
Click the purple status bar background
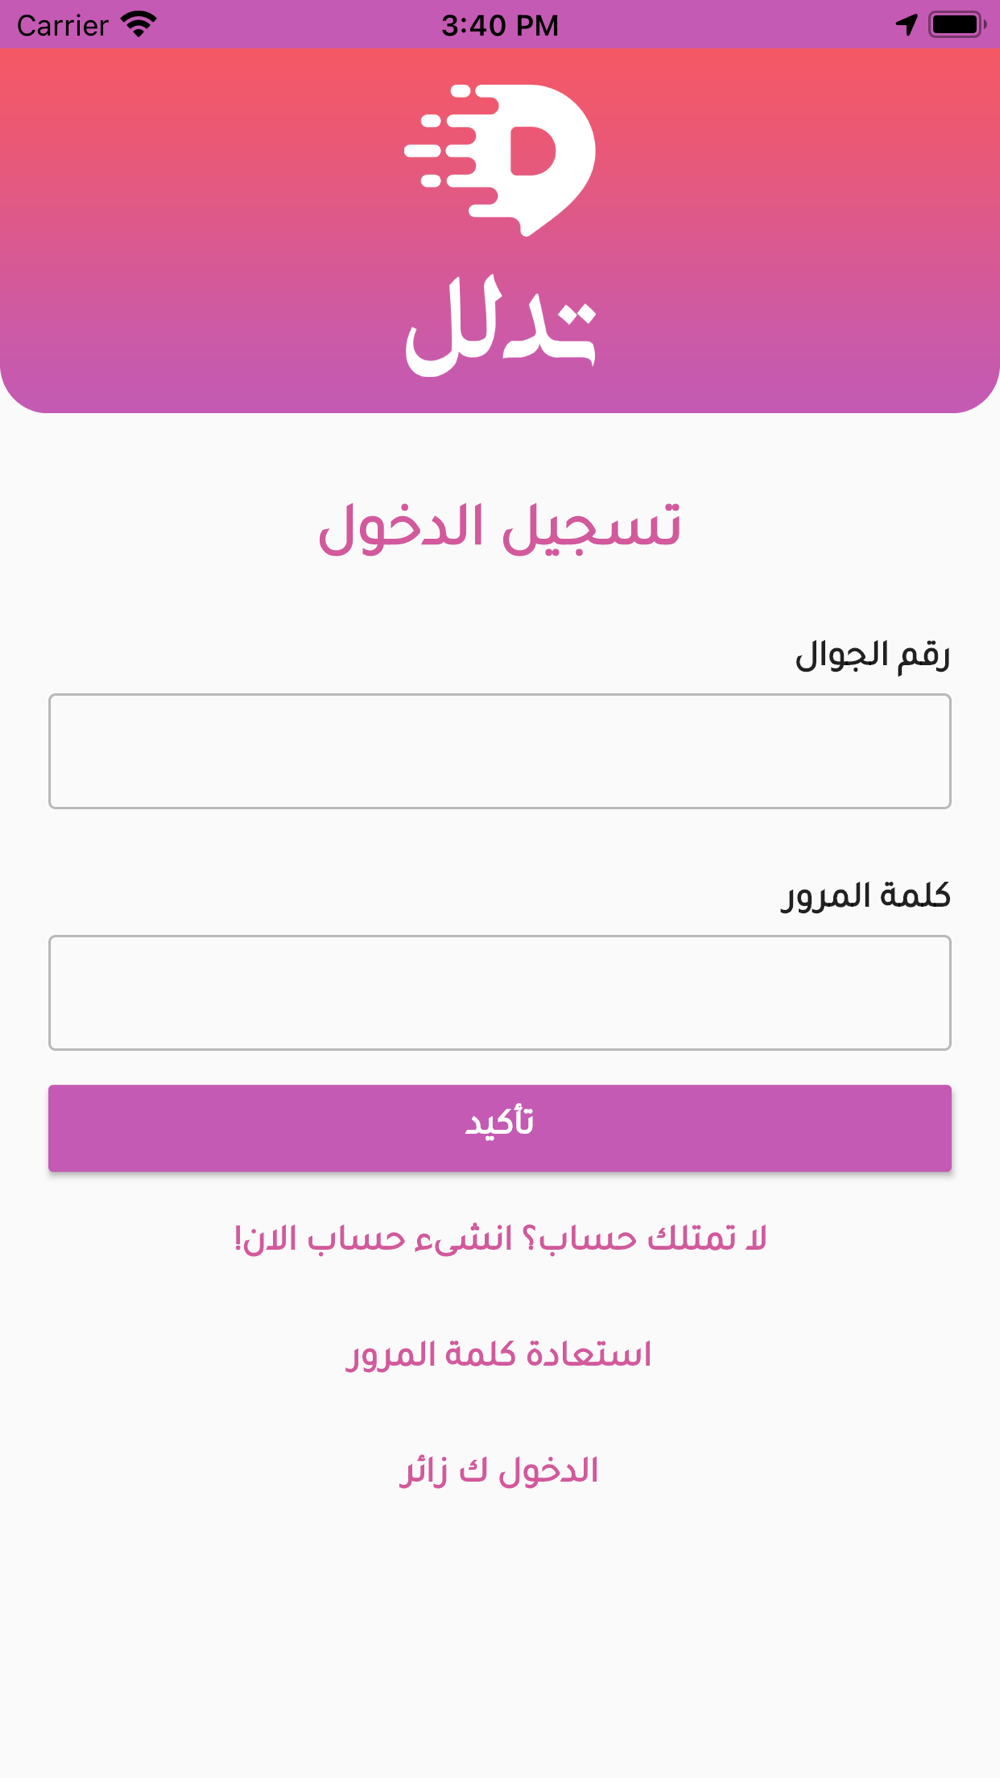300,24
